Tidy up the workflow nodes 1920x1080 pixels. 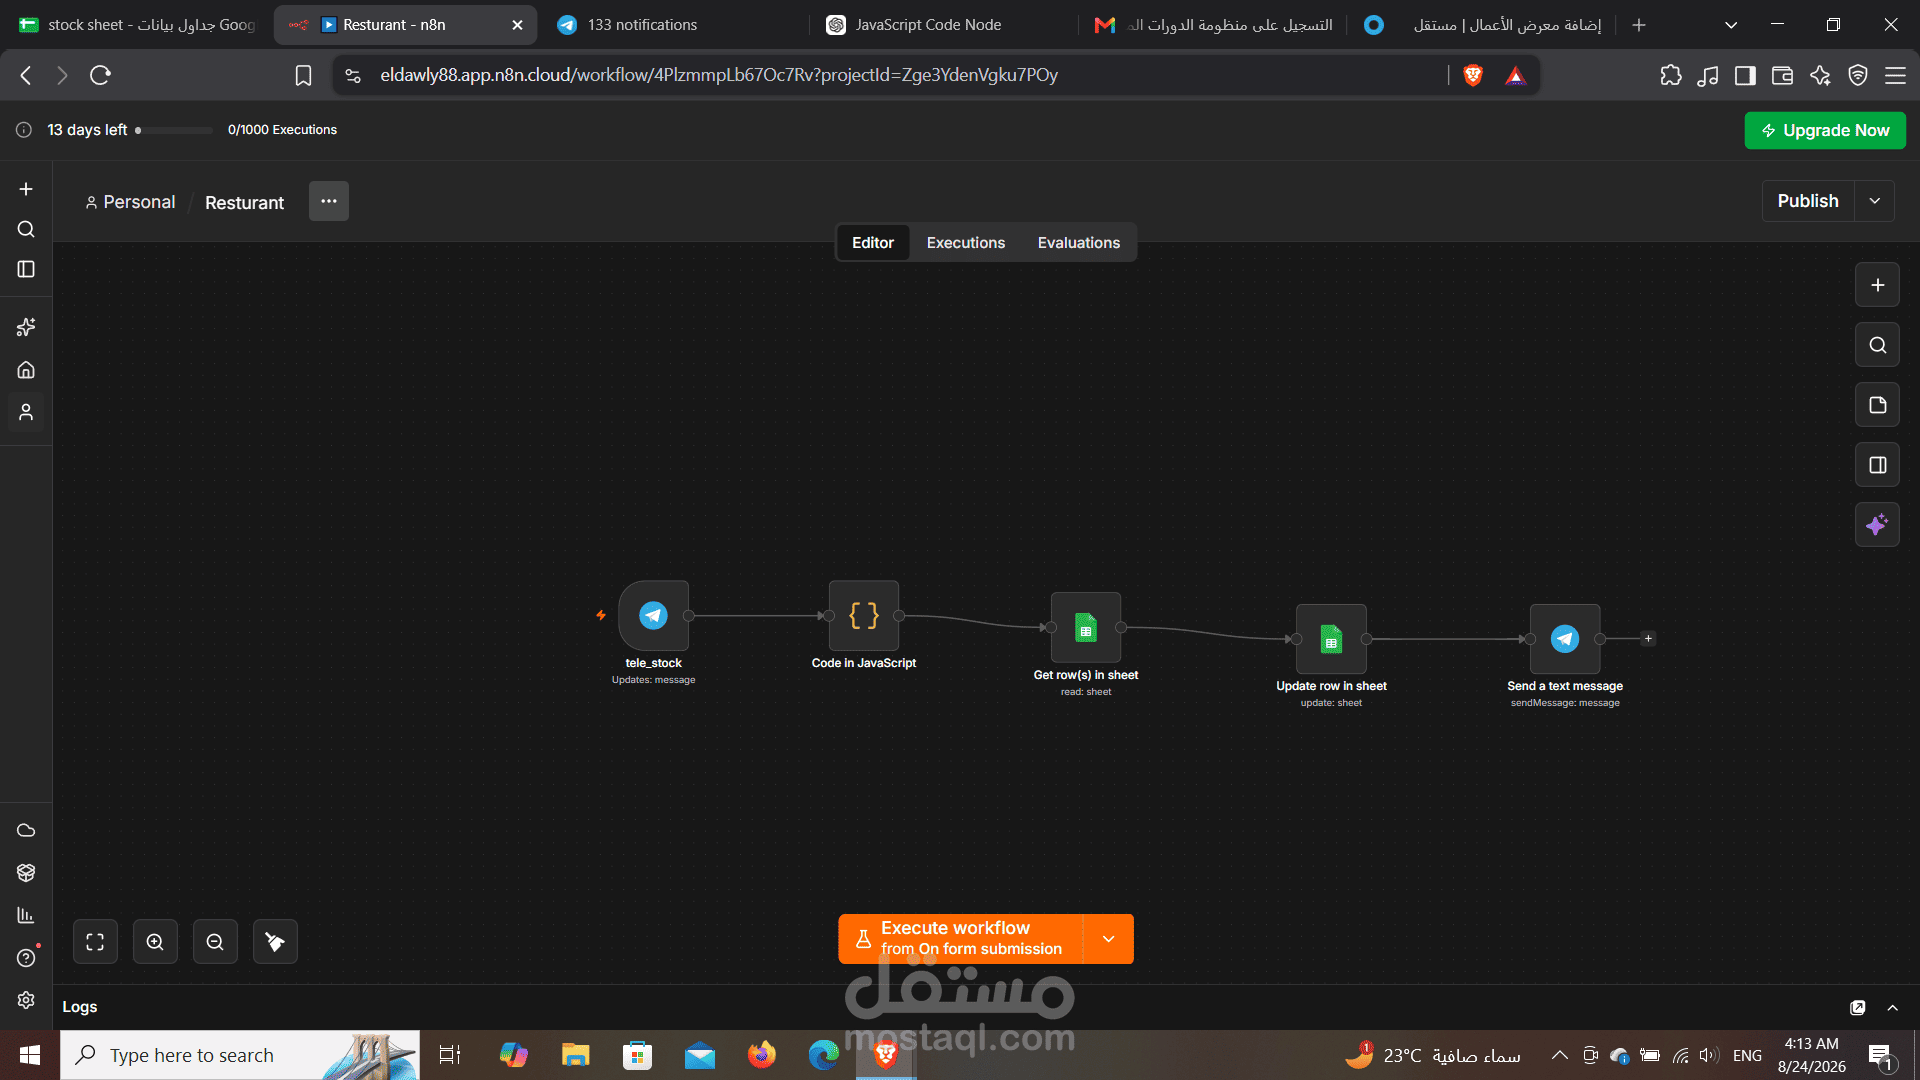[x=275, y=942]
